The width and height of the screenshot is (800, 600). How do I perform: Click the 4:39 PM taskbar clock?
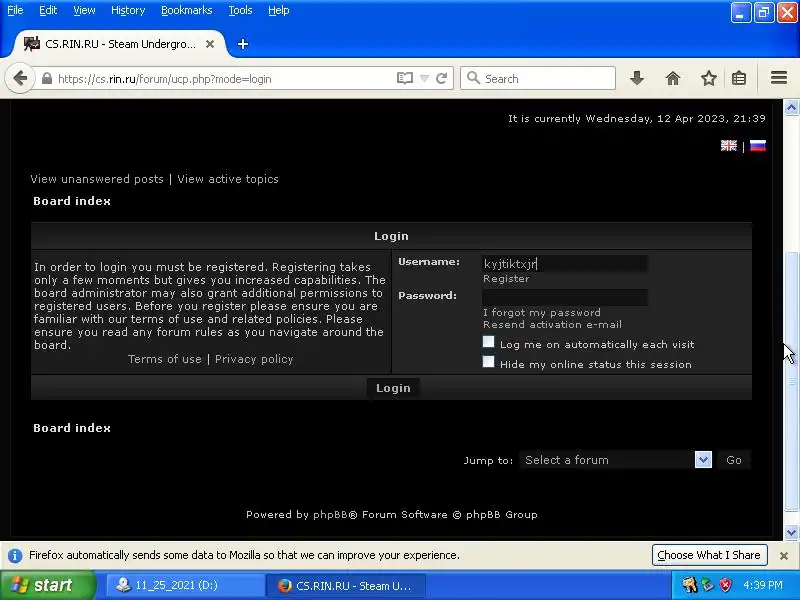click(763, 585)
